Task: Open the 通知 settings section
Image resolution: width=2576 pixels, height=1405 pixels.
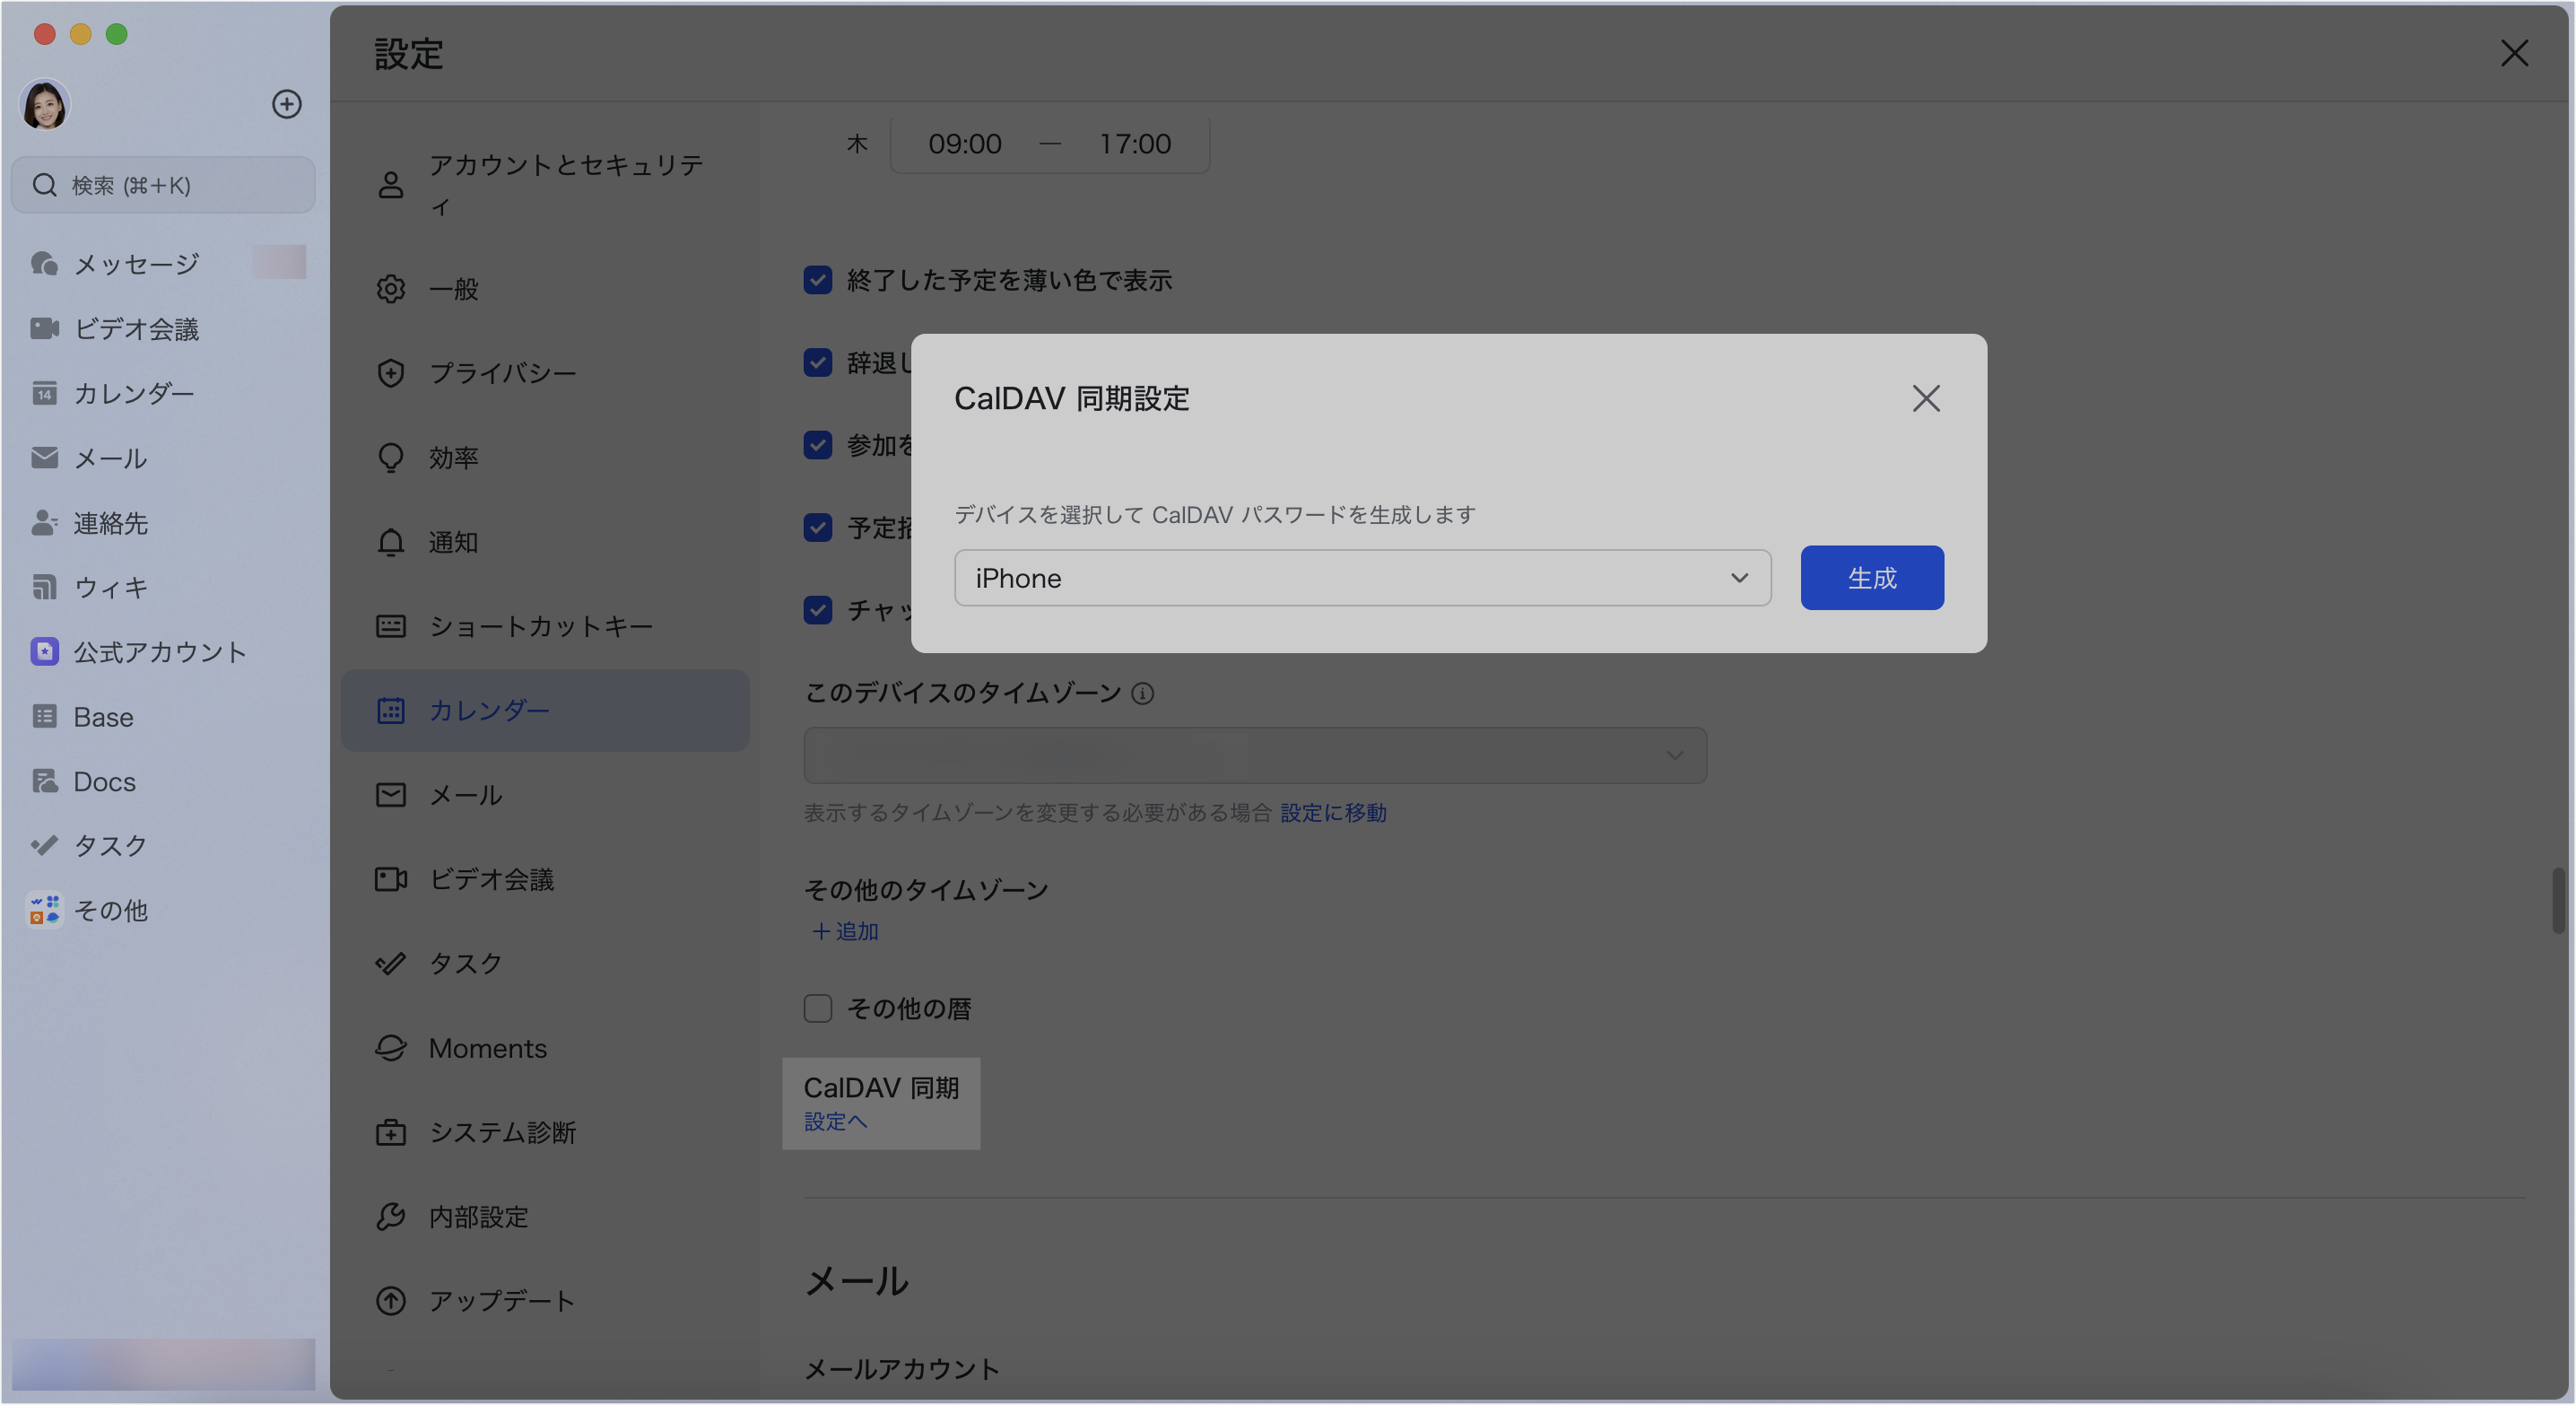Action: point(453,542)
